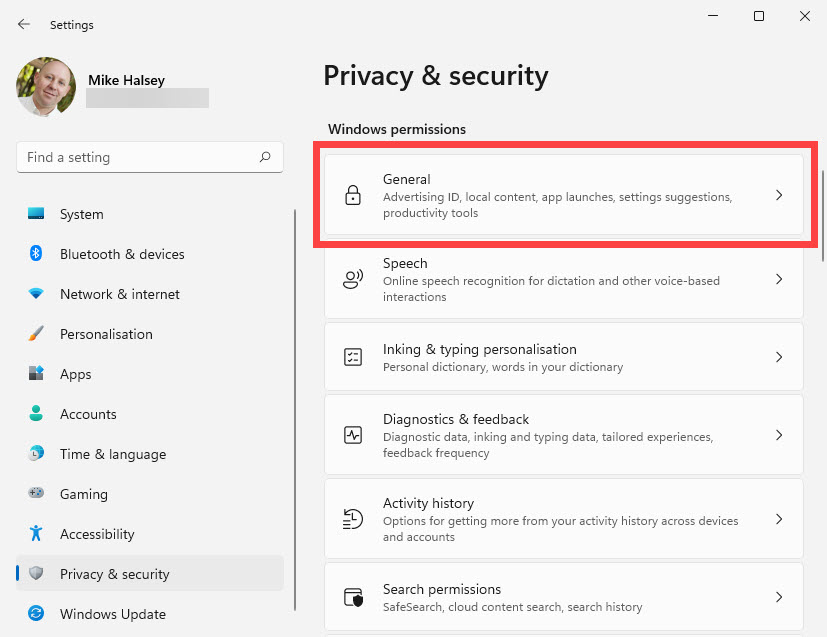Open Speech settings title
The height and width of the screenshot is (637, 827).
(405, 263)
